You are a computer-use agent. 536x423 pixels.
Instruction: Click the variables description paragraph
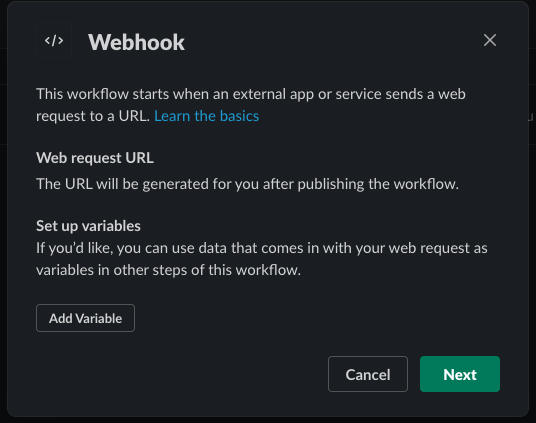coord(262,259)
